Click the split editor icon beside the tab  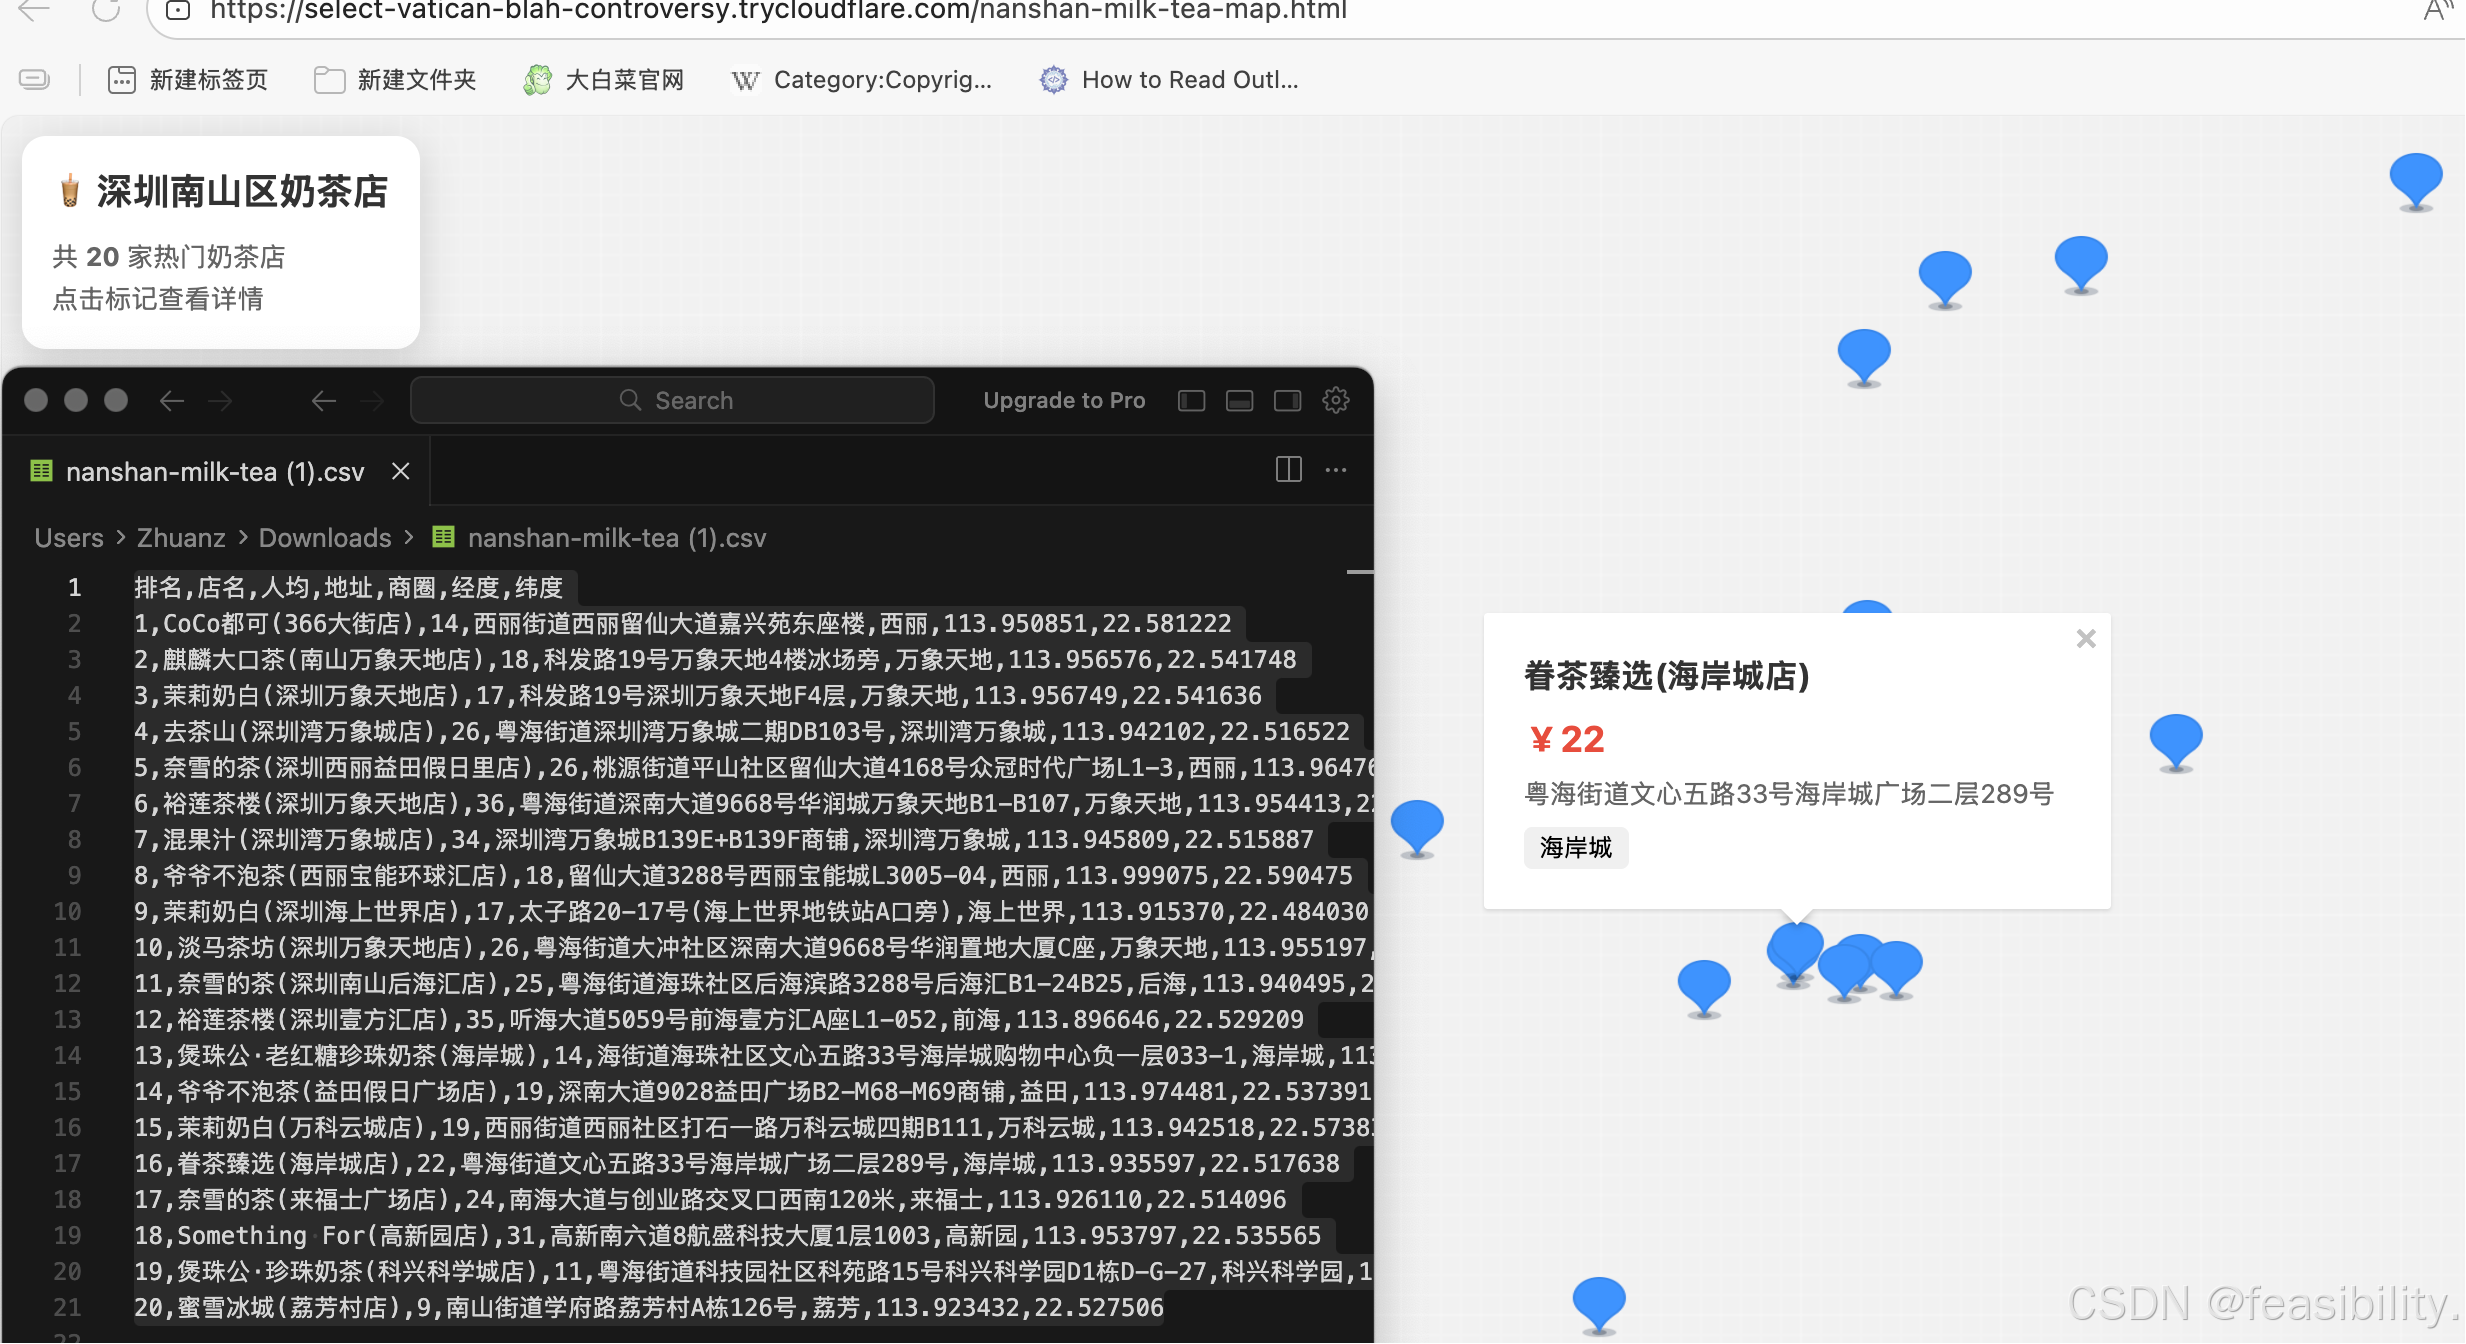click(x=1288, y=470)
